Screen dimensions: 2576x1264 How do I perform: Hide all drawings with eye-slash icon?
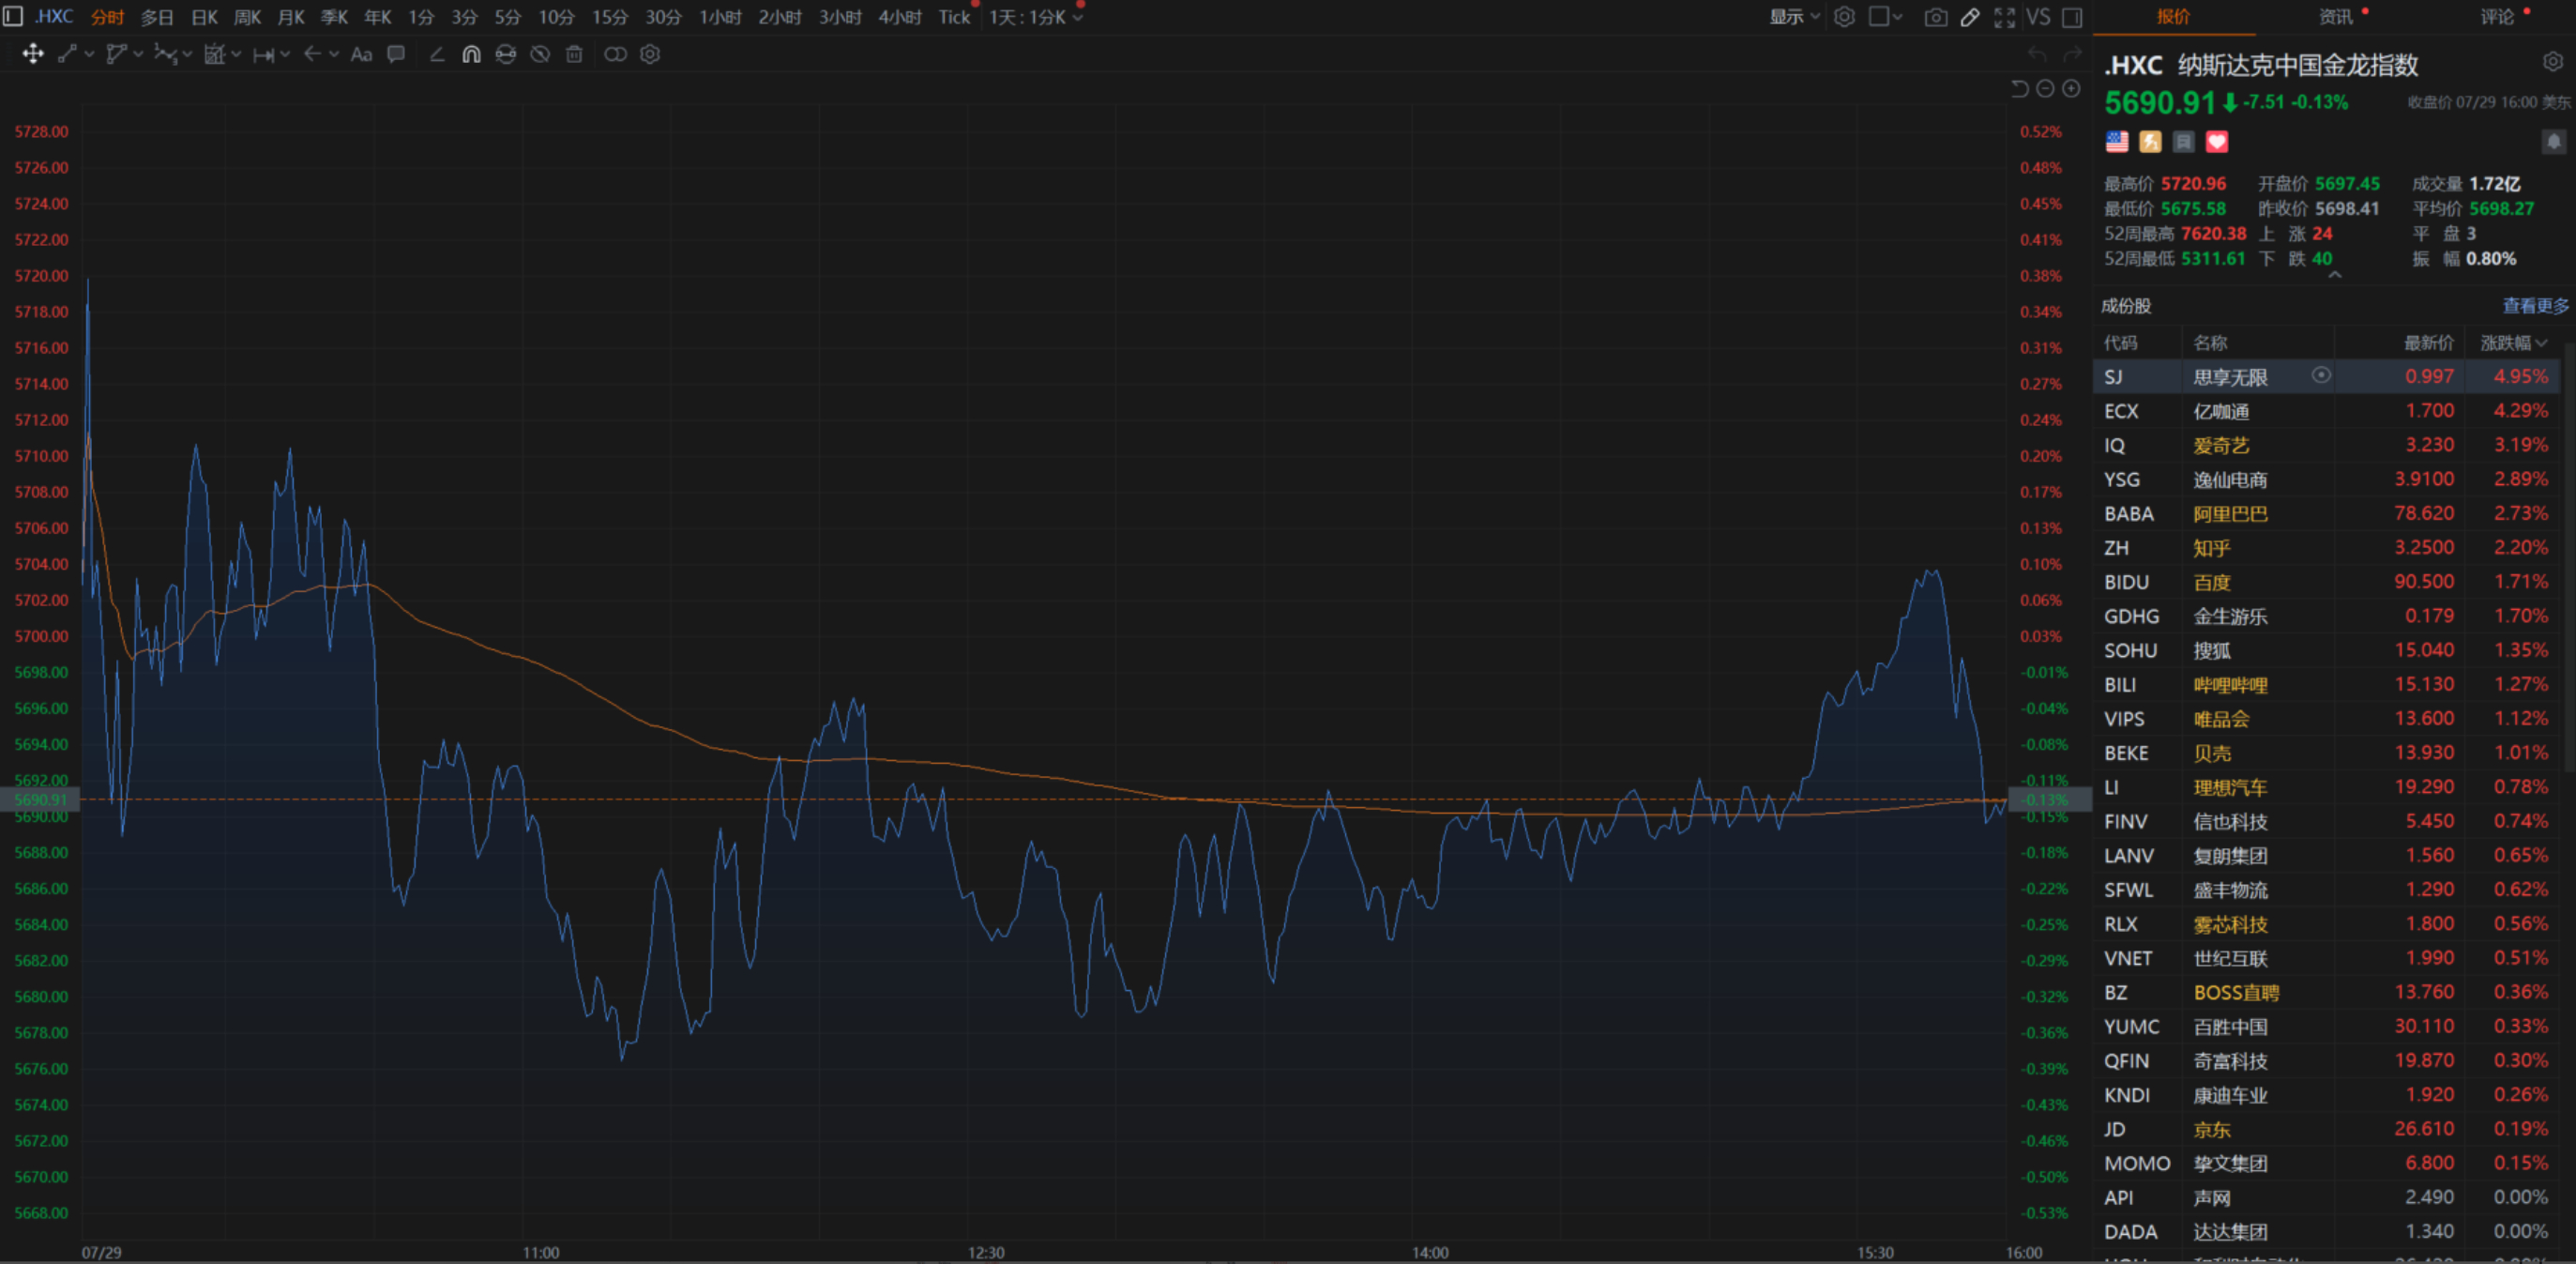[540, 54]
